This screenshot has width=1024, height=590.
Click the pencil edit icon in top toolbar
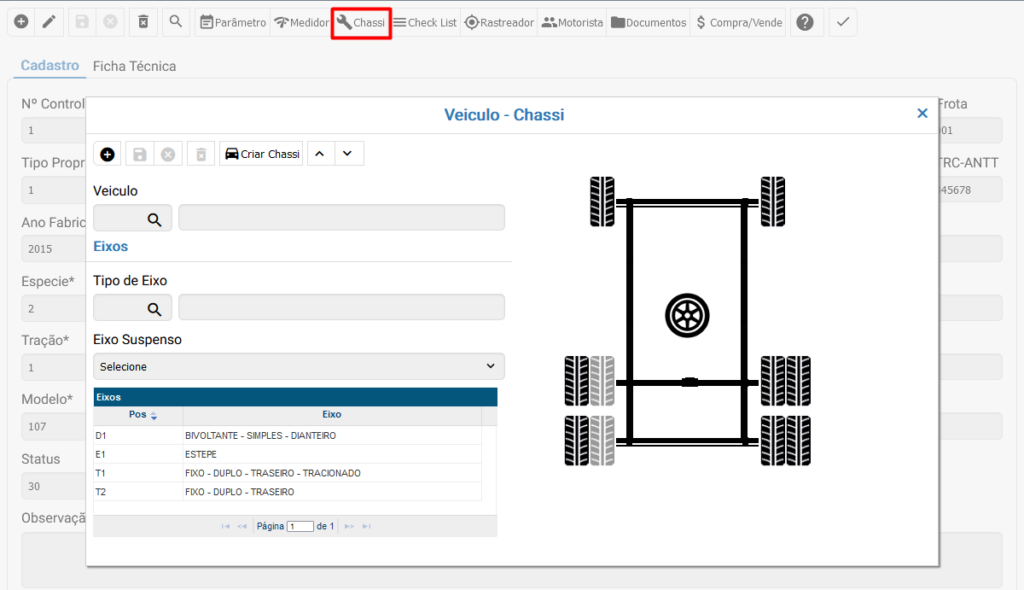click(49, 22)
